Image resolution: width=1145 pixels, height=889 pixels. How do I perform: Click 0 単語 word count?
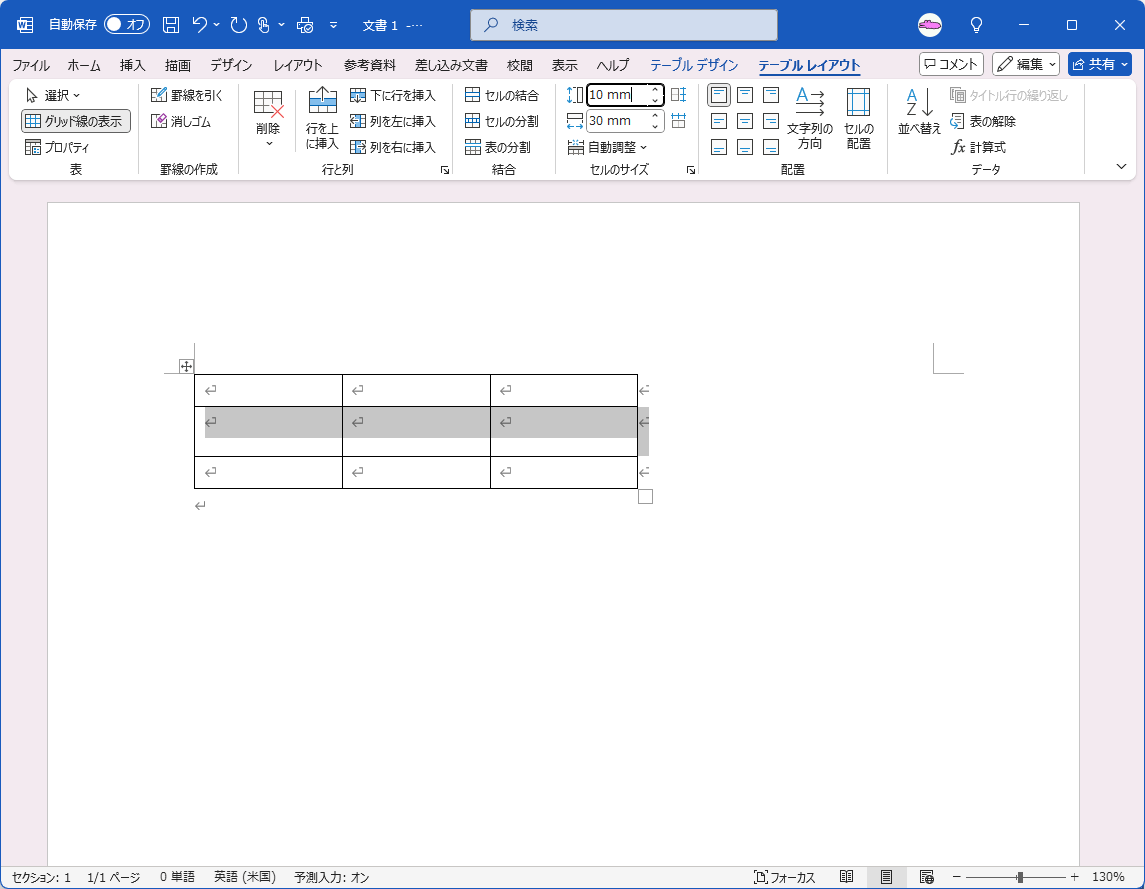[177, 877]
